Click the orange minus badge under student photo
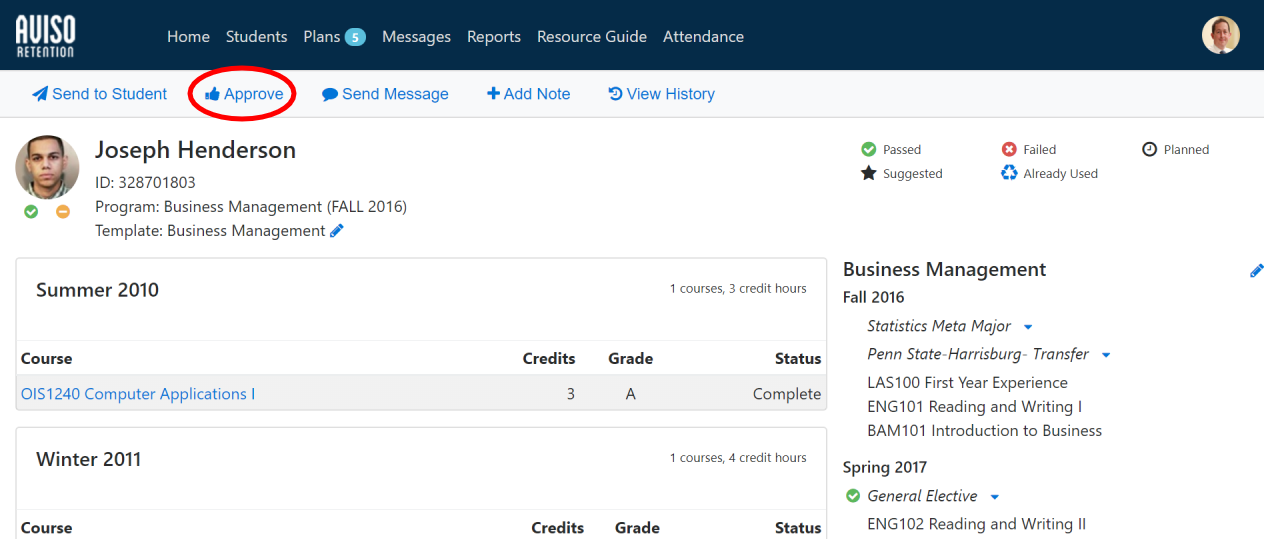Screen dimensions: 1264x539 coord(63,211)
